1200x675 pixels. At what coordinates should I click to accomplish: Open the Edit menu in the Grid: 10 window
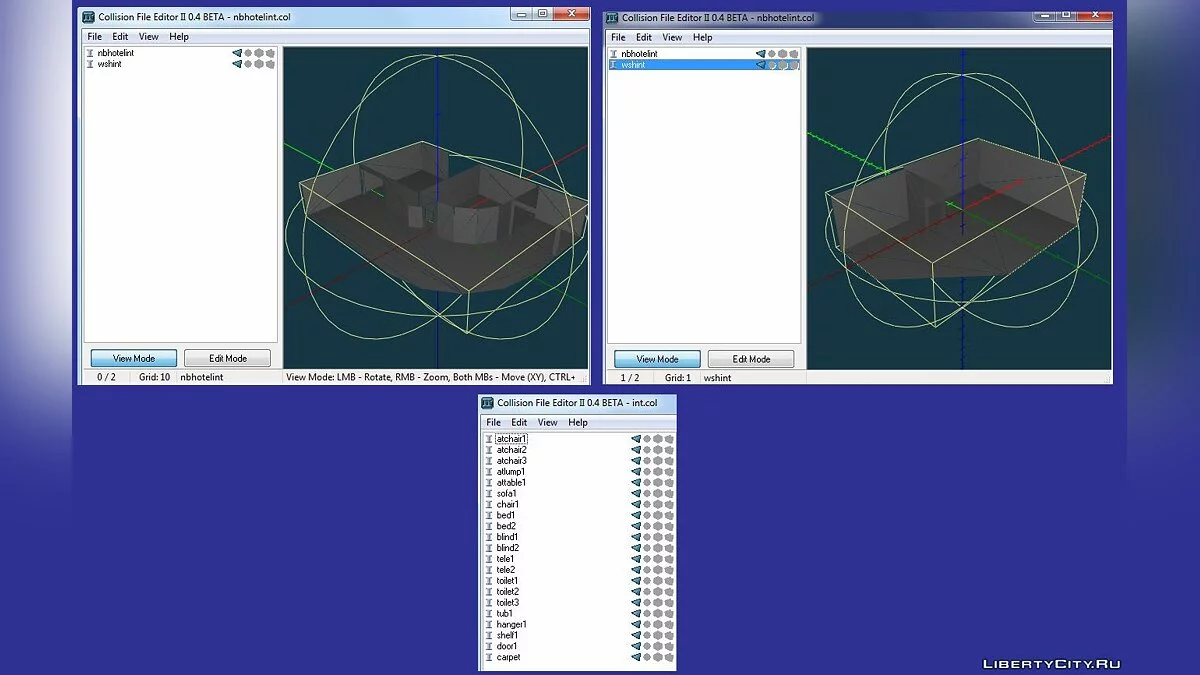(x=120, y=37)
